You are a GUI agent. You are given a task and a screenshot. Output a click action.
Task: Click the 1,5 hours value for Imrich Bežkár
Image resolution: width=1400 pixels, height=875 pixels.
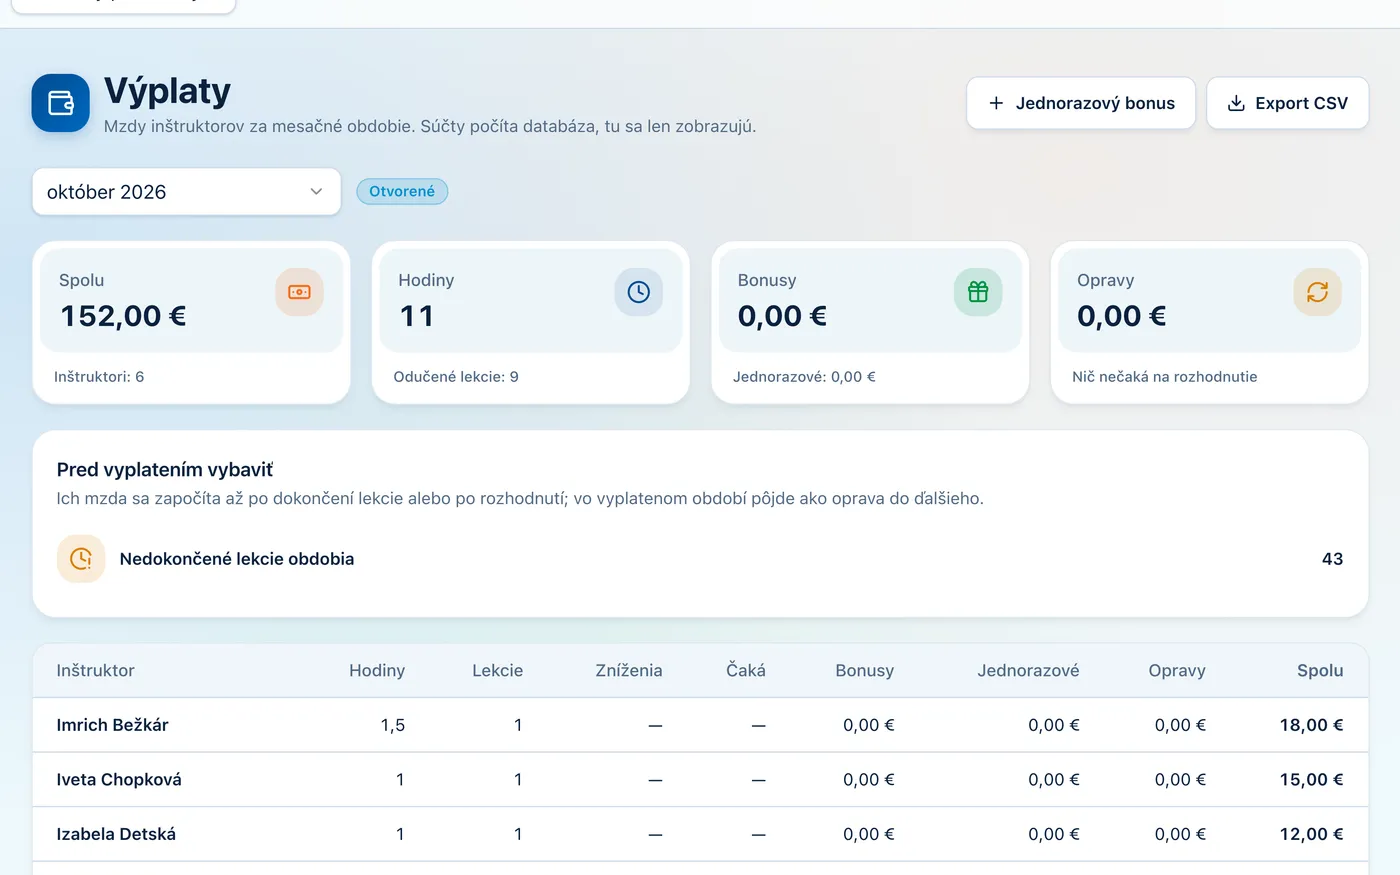[393, 725]
